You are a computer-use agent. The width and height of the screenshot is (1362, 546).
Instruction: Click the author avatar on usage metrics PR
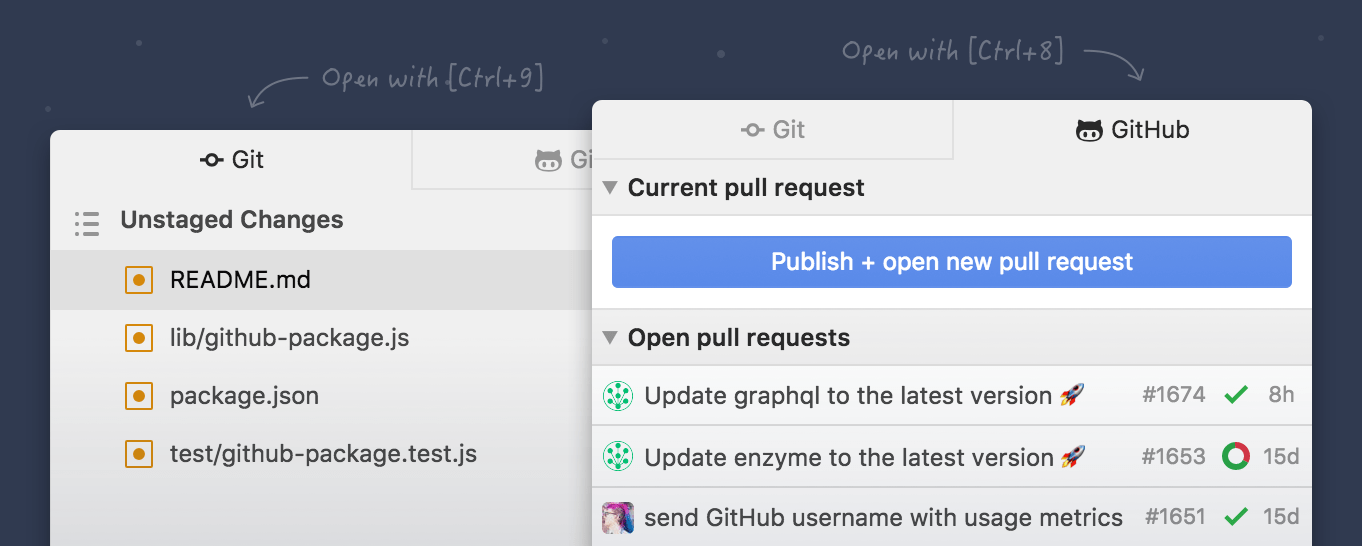coord(618,517)
